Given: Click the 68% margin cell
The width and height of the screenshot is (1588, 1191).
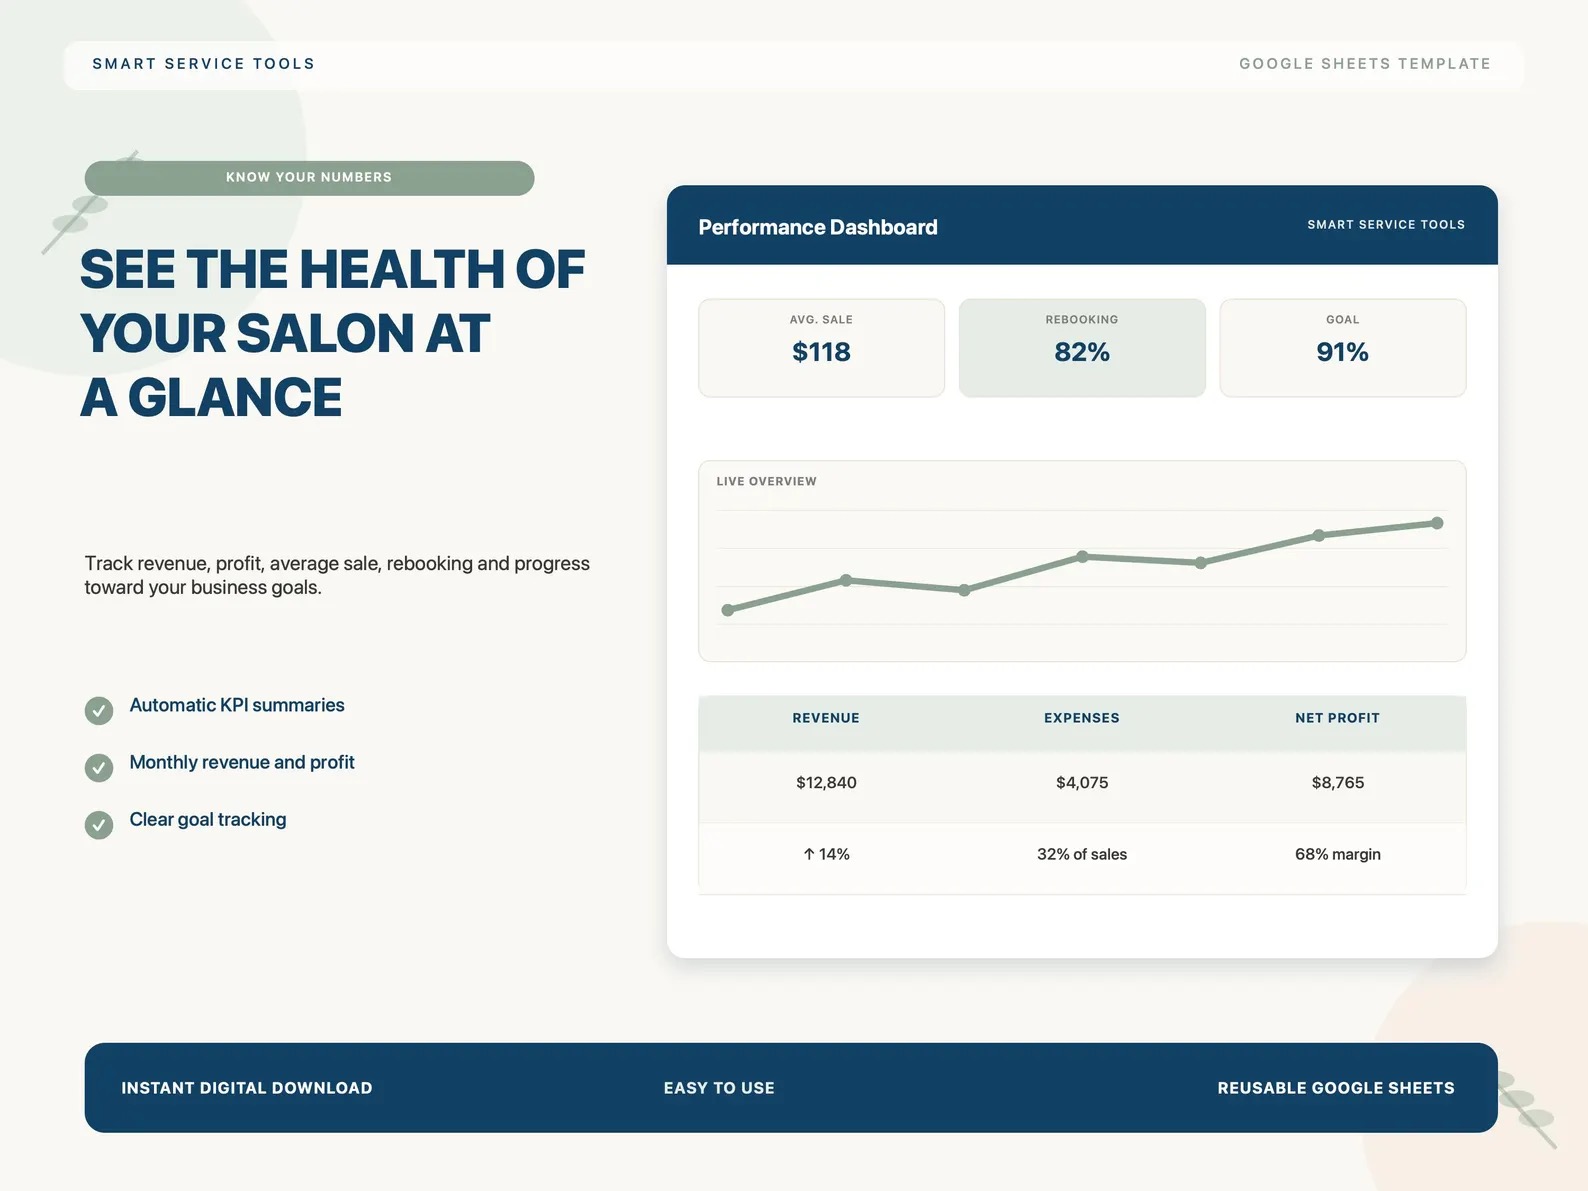Looking at the screenshot, I should click(1338, 854).
